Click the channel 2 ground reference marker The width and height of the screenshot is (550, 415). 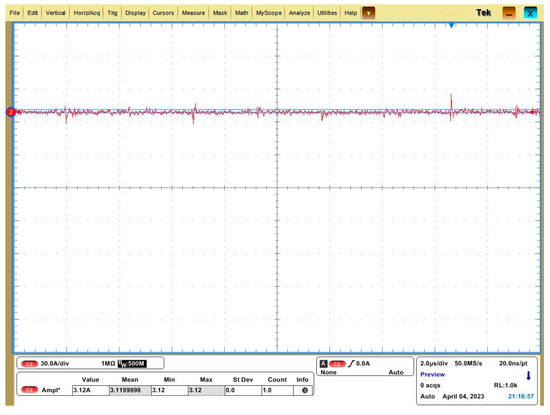click(x=11, y=112)
